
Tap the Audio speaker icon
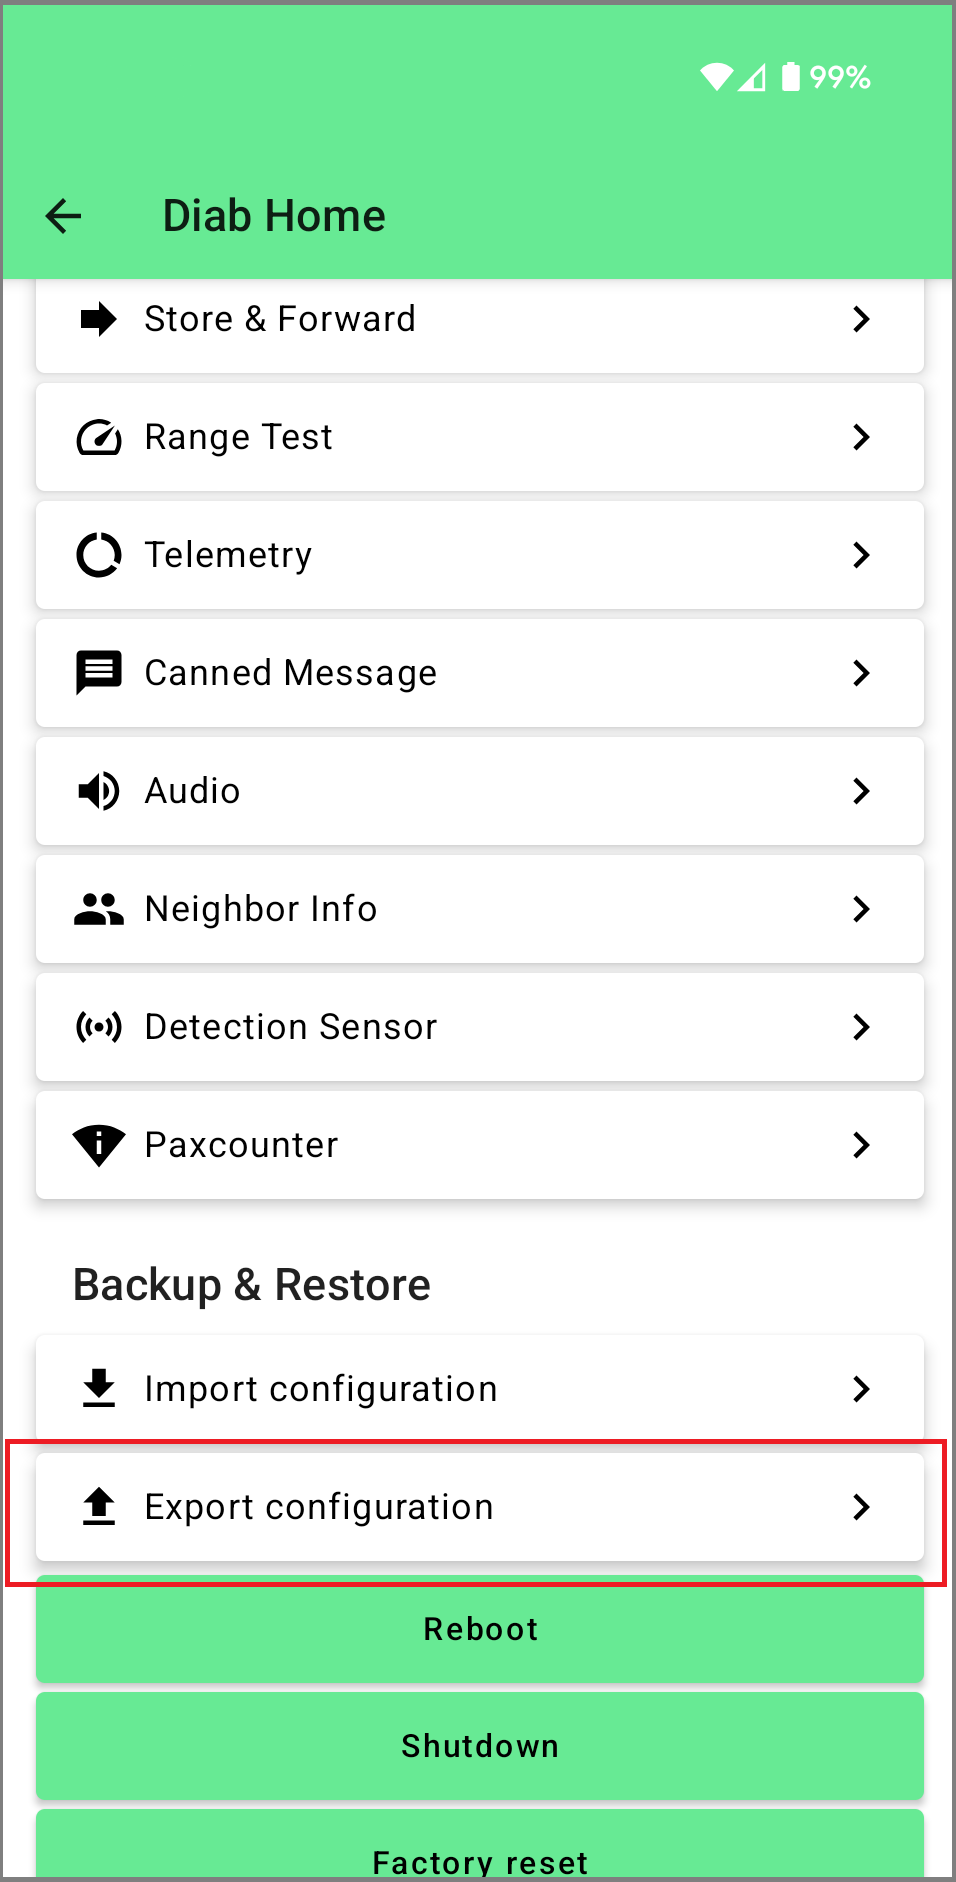99,791
